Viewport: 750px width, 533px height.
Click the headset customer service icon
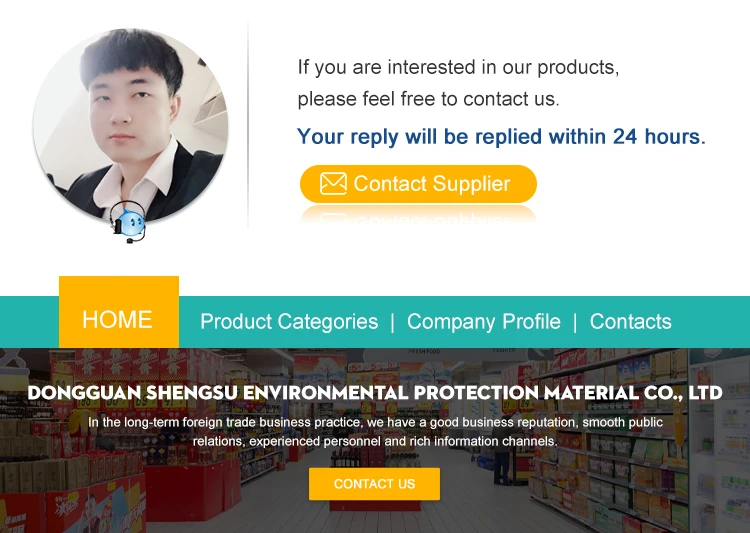(128, 221)
